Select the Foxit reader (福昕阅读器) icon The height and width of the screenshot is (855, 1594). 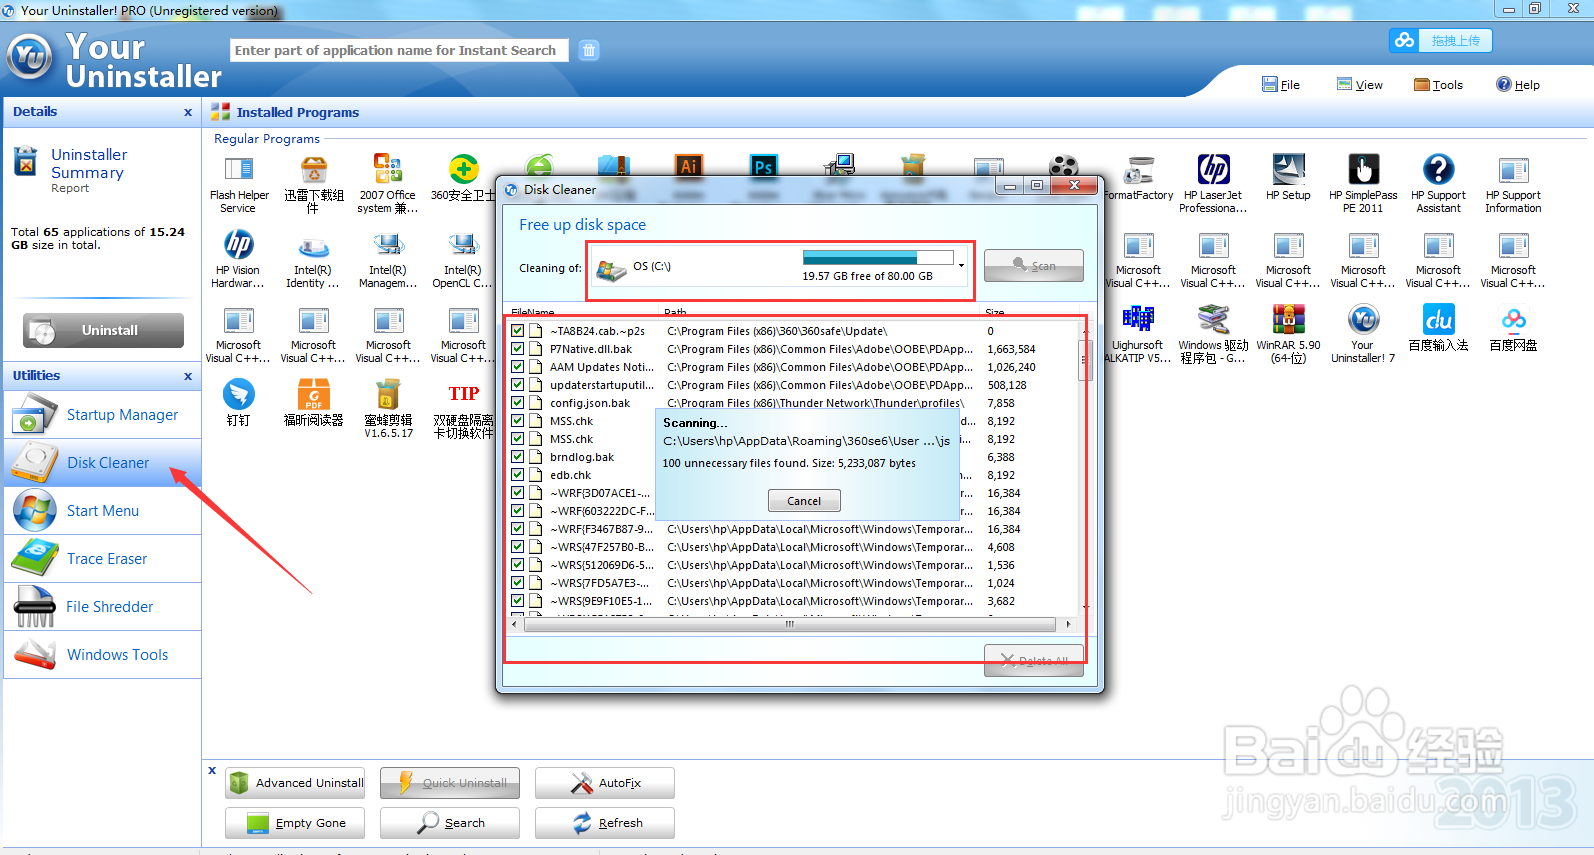313,403
